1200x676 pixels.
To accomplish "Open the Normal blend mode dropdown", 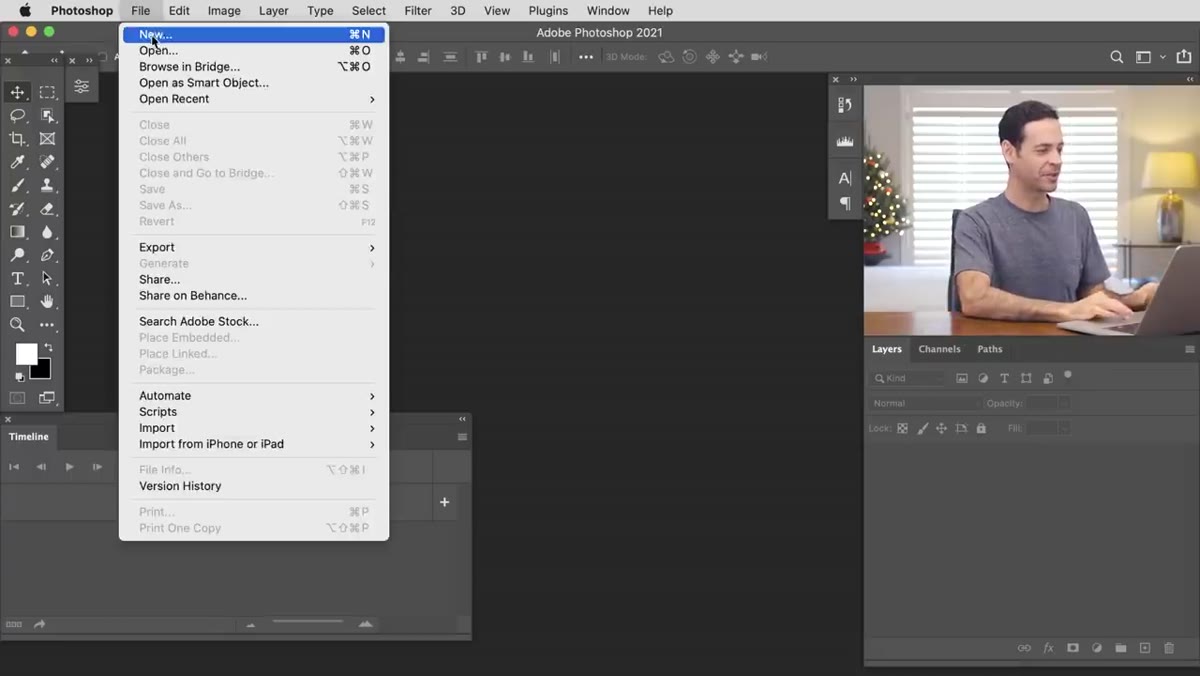I will (925, 403).
